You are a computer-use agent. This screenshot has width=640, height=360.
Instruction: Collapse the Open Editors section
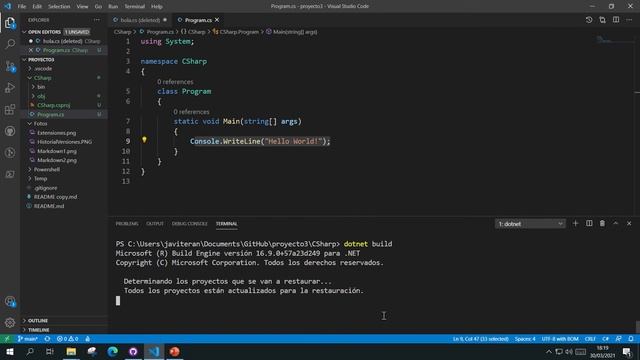tap(24, 32)
